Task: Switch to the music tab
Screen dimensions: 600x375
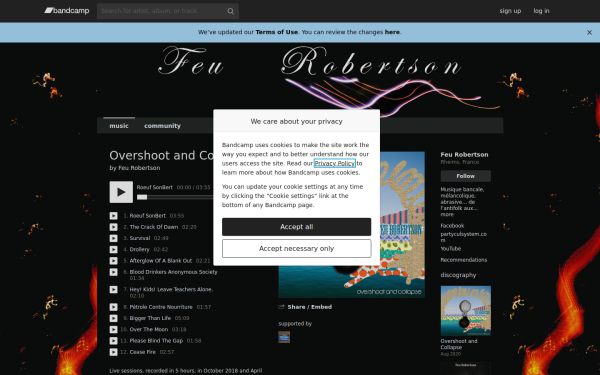Action: (119, 126)
